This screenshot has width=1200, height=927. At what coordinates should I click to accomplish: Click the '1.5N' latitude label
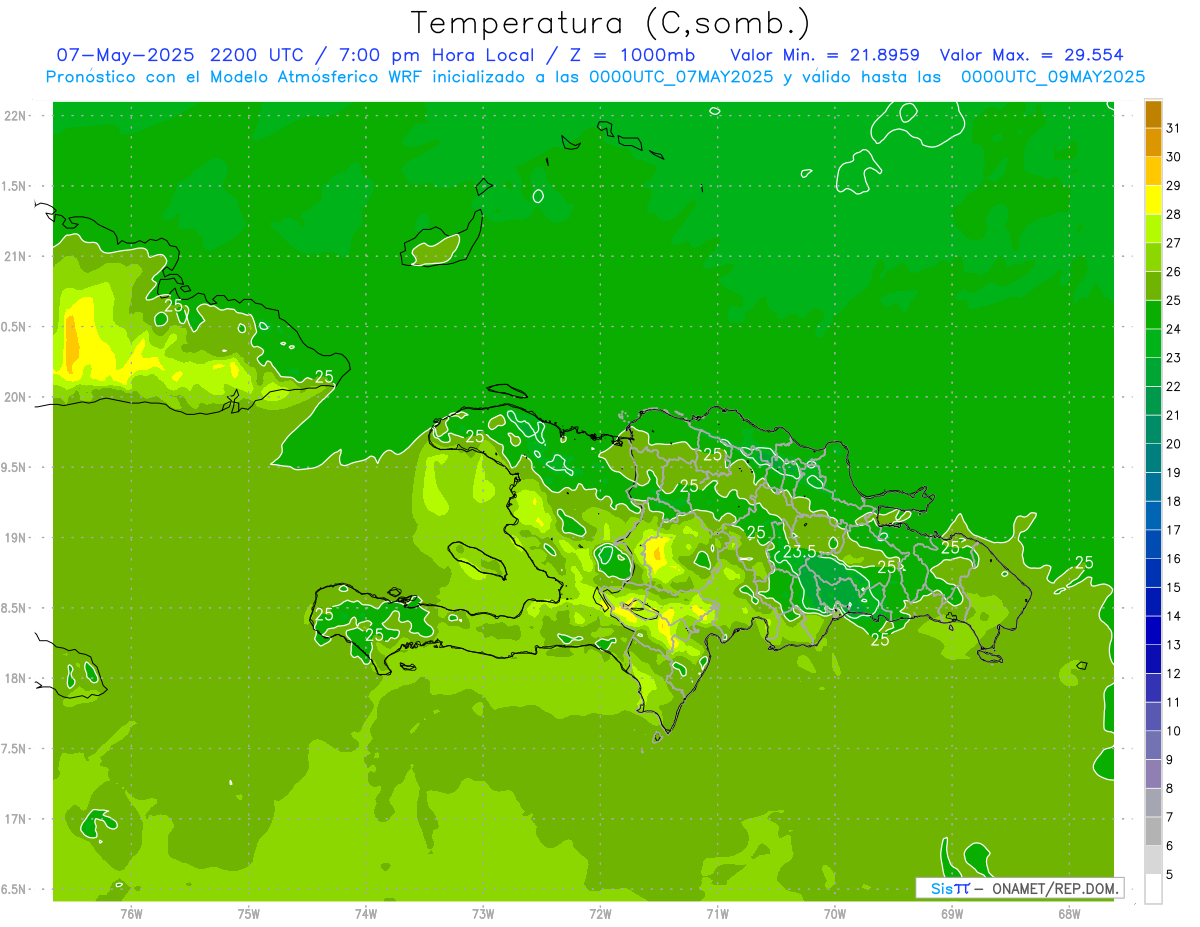tap(13, 186)
